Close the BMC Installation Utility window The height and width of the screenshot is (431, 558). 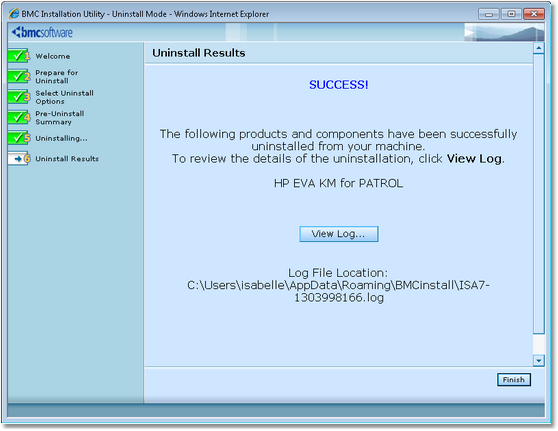534,14
